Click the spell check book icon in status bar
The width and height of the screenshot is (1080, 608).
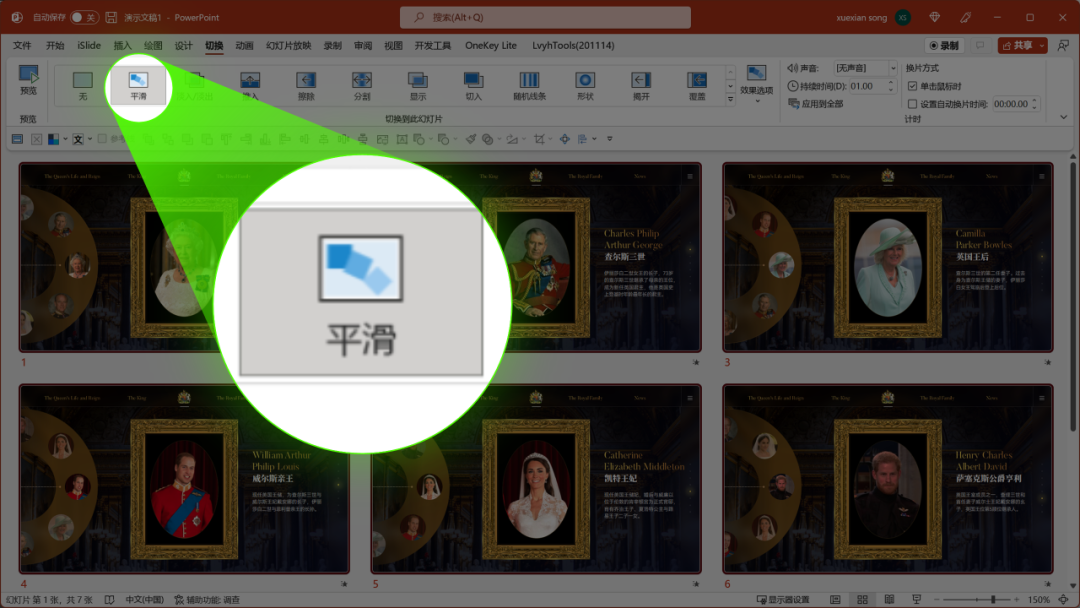[x=109, y=600]
